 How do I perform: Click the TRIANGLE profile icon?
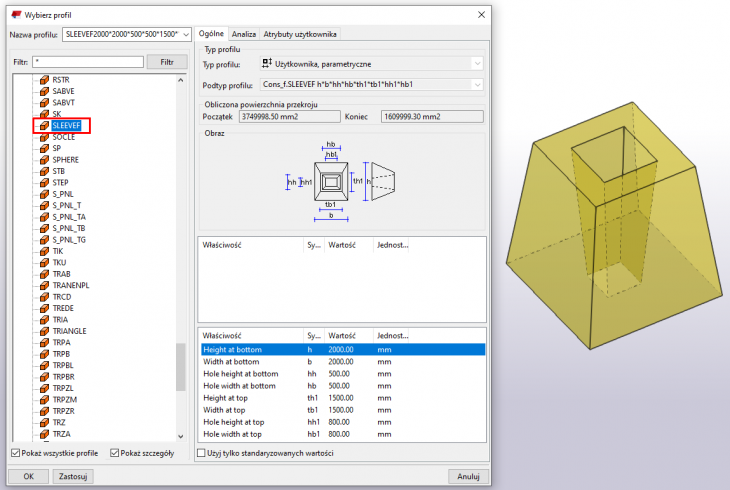43,330
